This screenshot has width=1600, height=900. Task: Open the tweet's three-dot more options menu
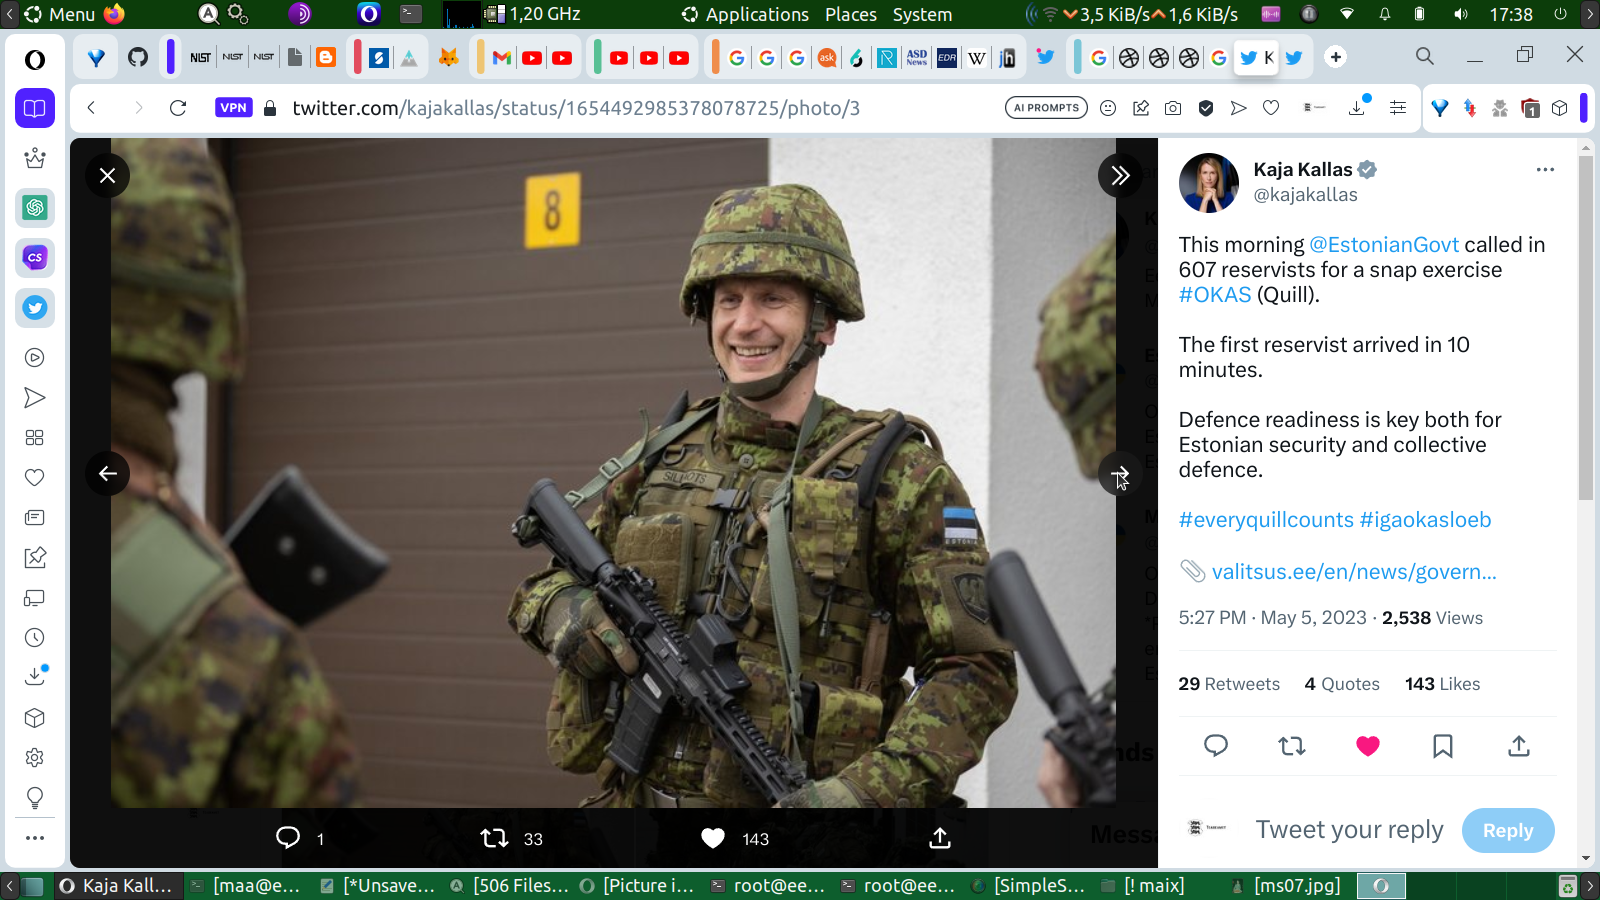coord(1545,170)
